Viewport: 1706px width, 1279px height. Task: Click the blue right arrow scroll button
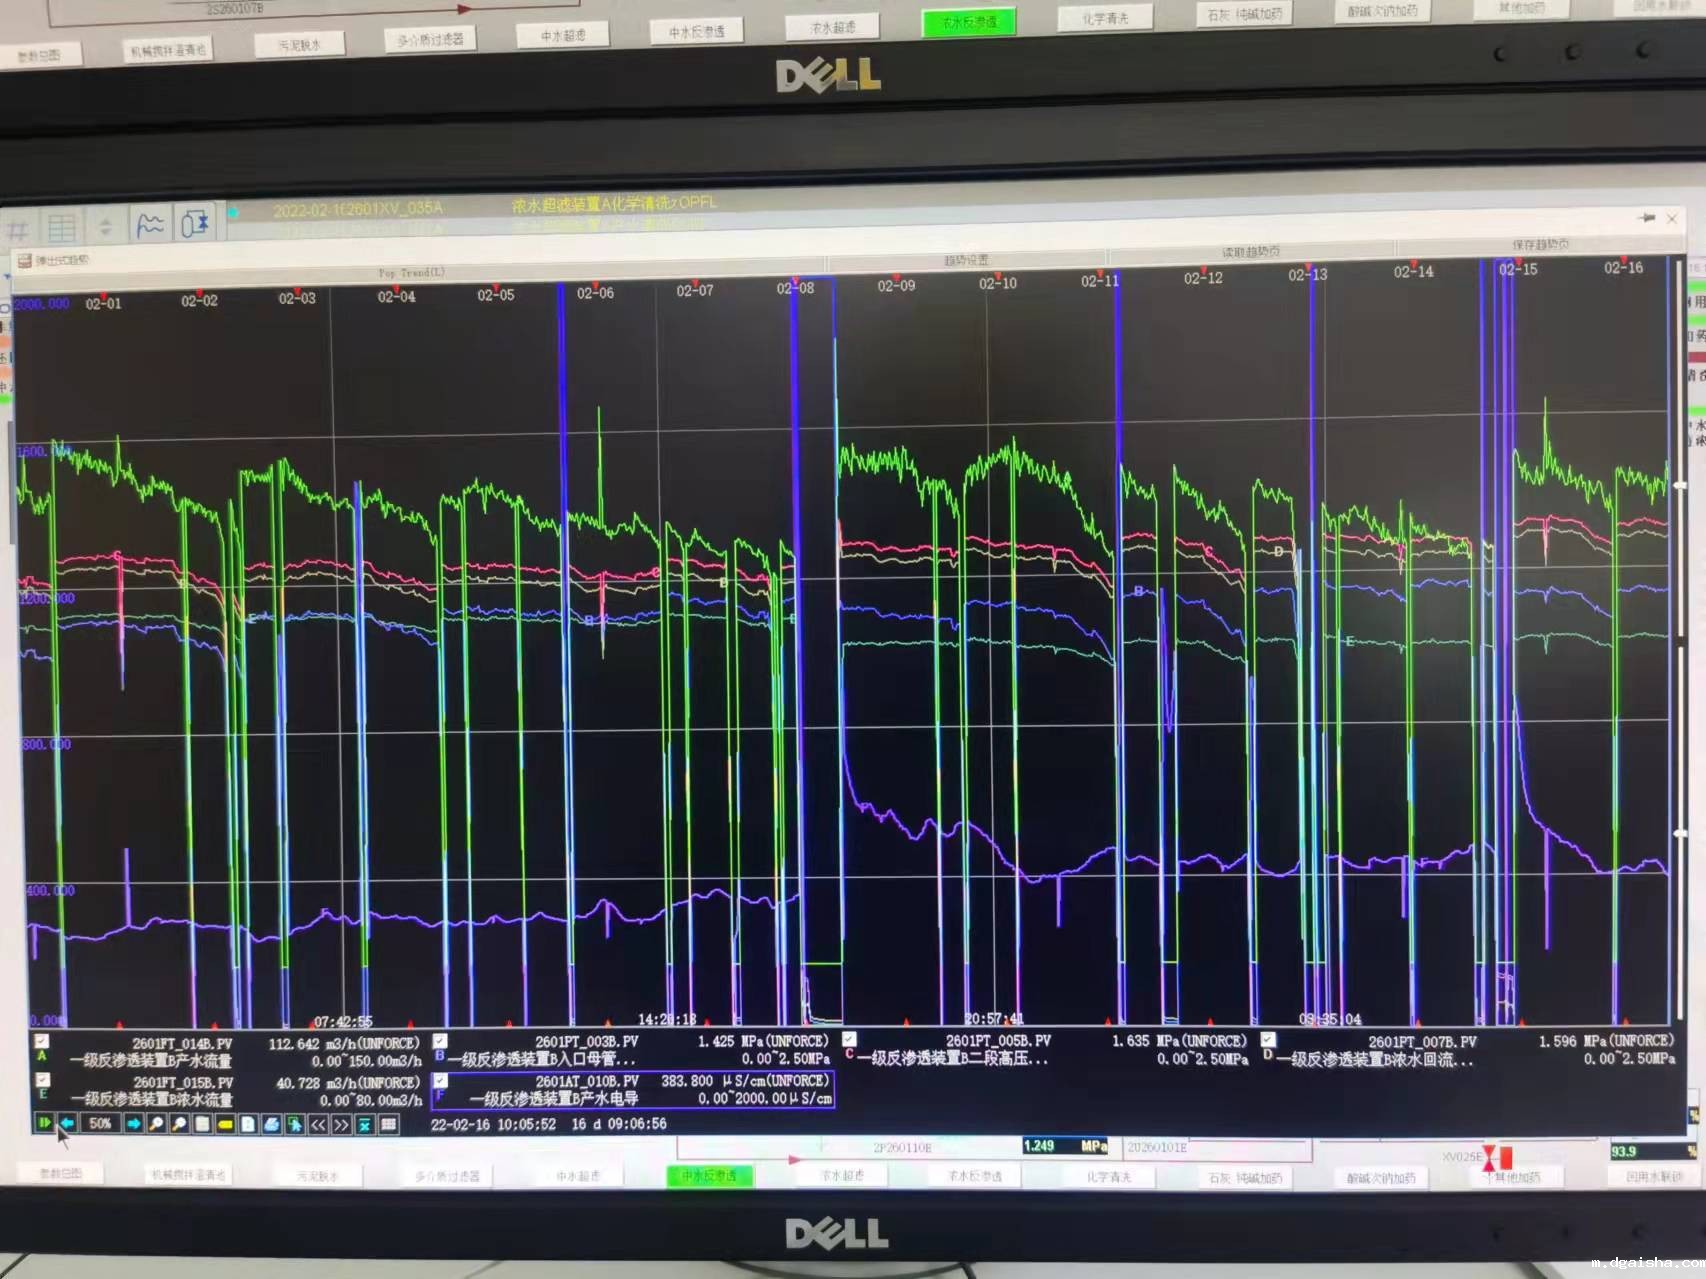[x=133, y=1124]
